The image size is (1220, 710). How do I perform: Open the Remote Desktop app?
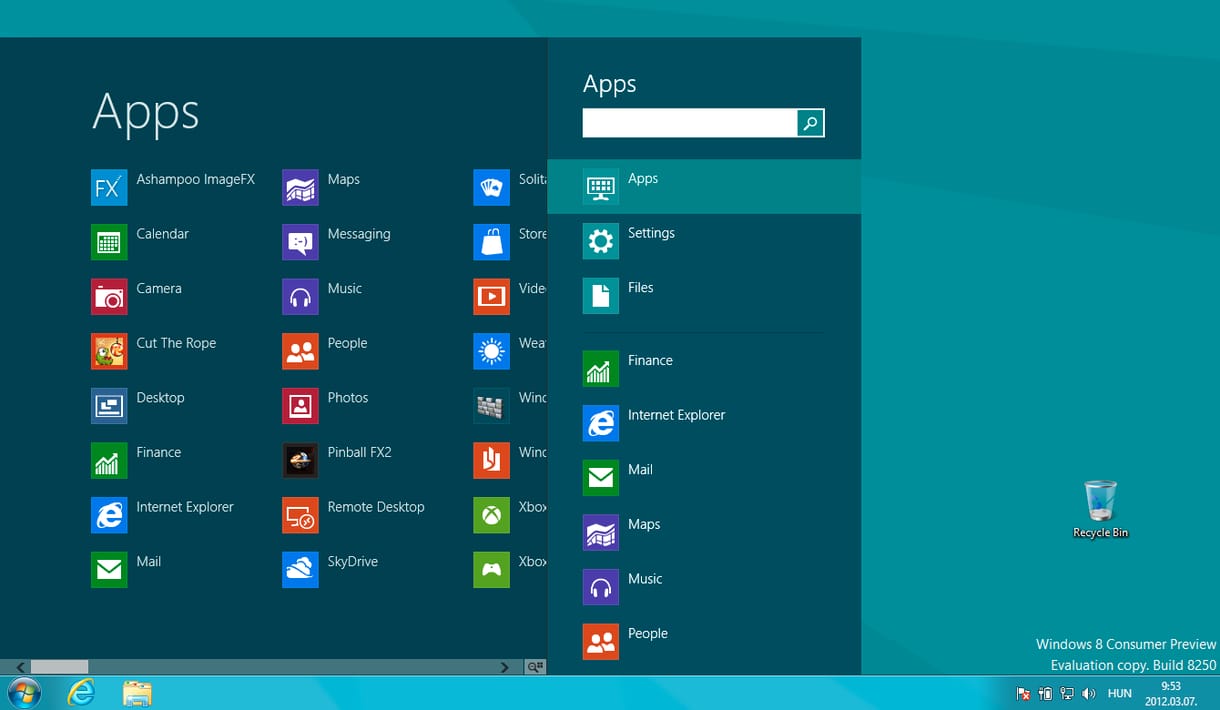click(354, 515)
